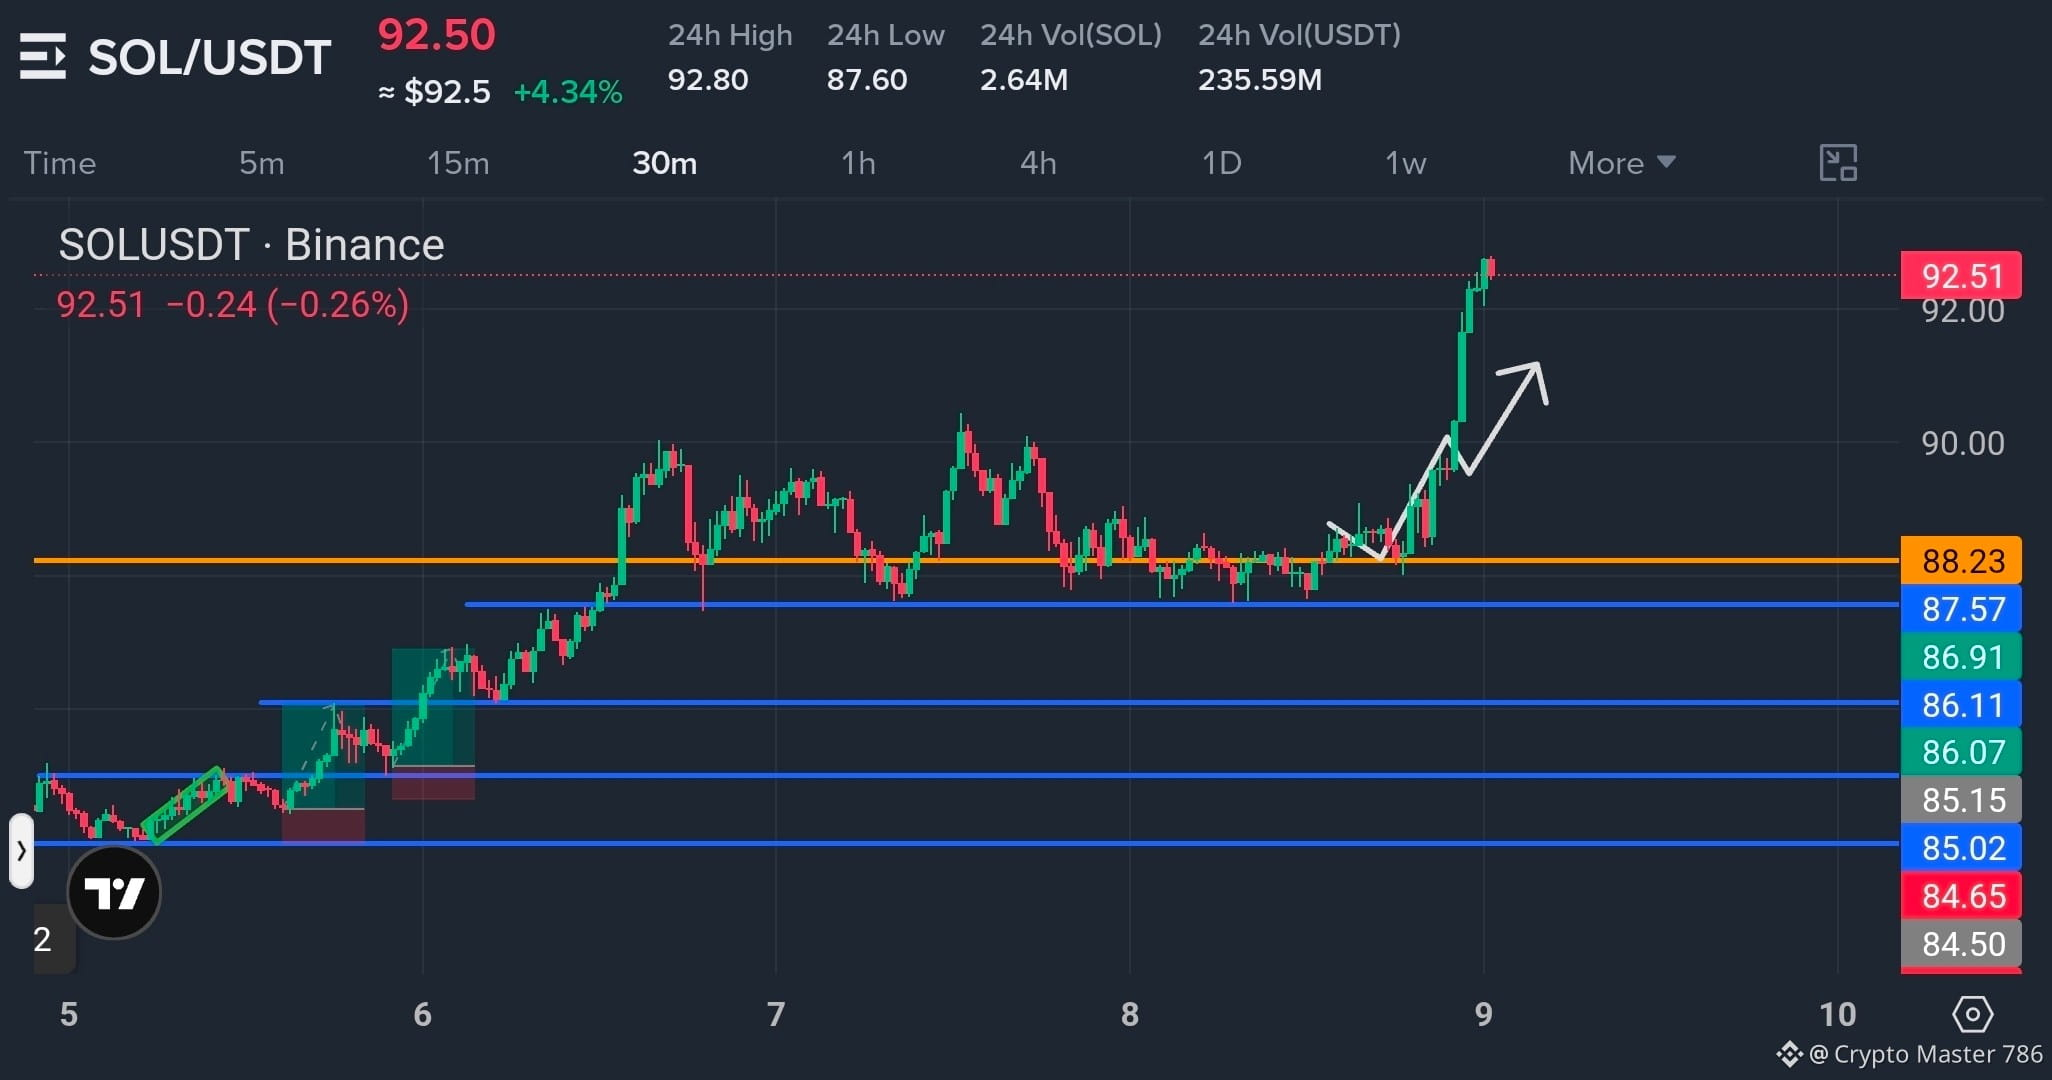Click the 92.00 axis price label
The height and width of the screenshot is (1080, 2052).
coord(1963,311)
